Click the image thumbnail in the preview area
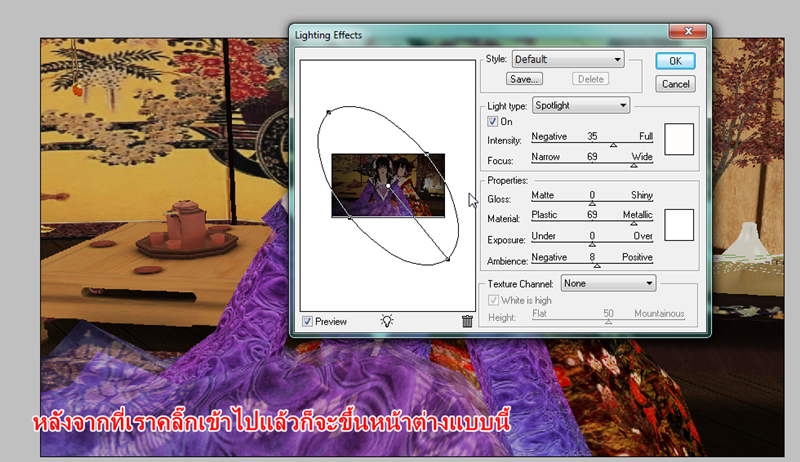The height and width of the screenshot is (462, 800). click(388, 186)
